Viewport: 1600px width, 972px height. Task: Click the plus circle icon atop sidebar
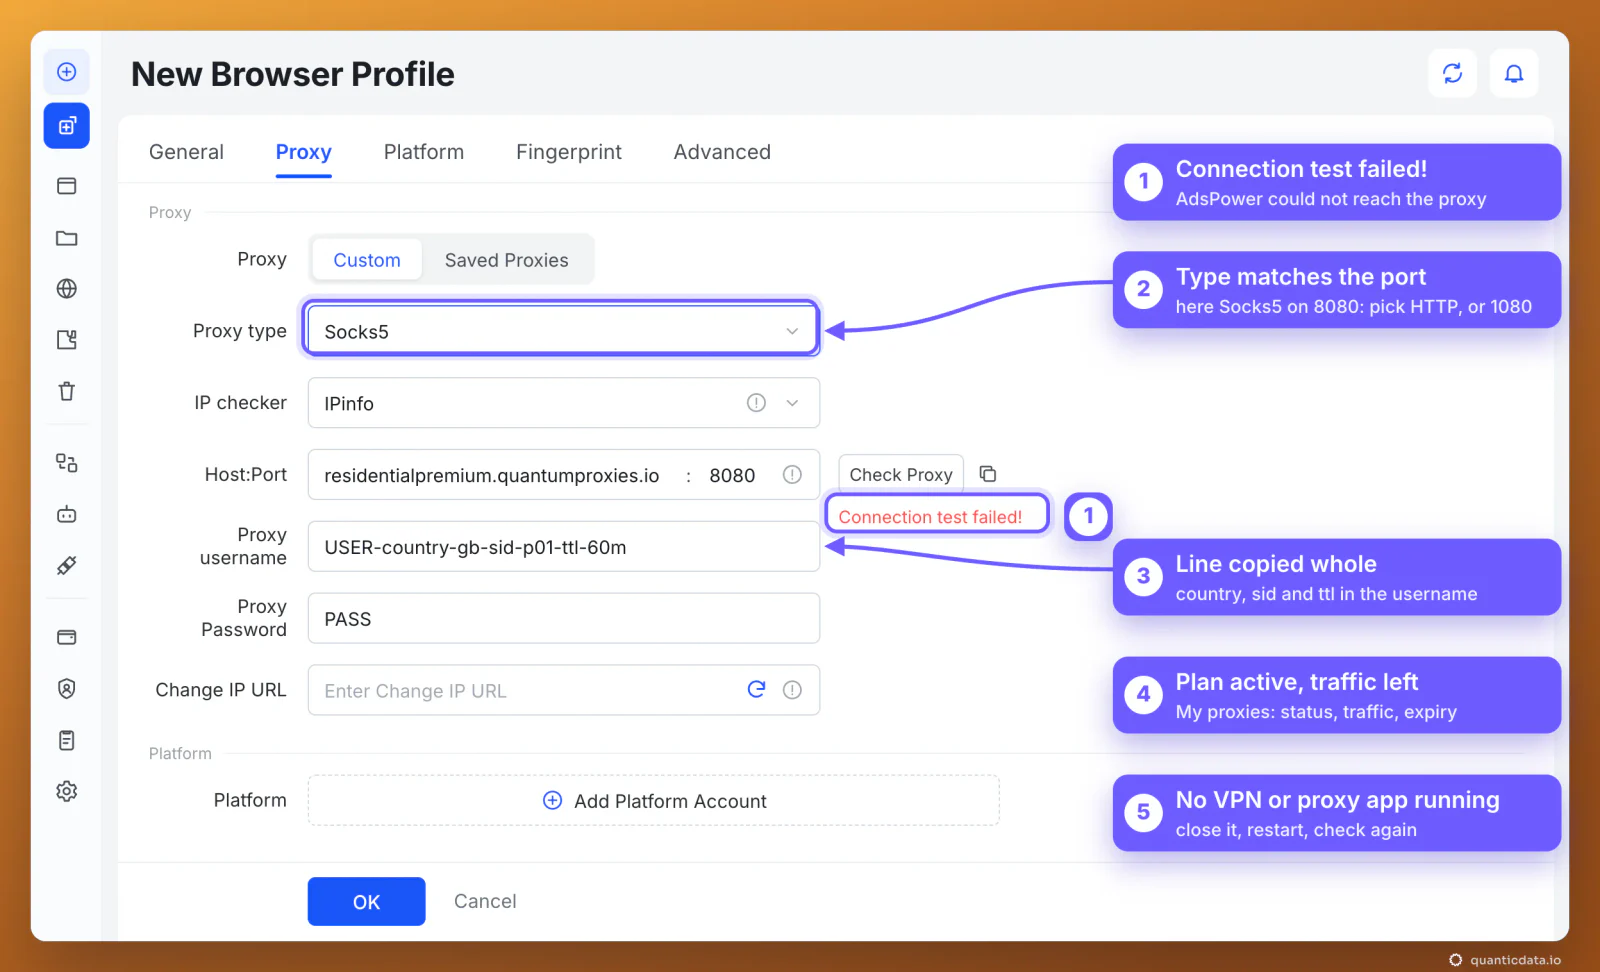pyautogui.click(x=67, y=72)
